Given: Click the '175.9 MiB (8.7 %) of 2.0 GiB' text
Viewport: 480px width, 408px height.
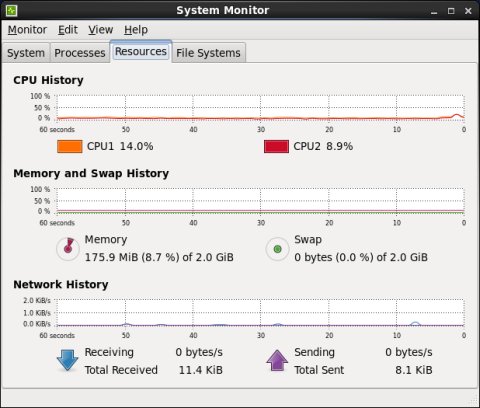Looking at the screenshot, I should 159,257.
